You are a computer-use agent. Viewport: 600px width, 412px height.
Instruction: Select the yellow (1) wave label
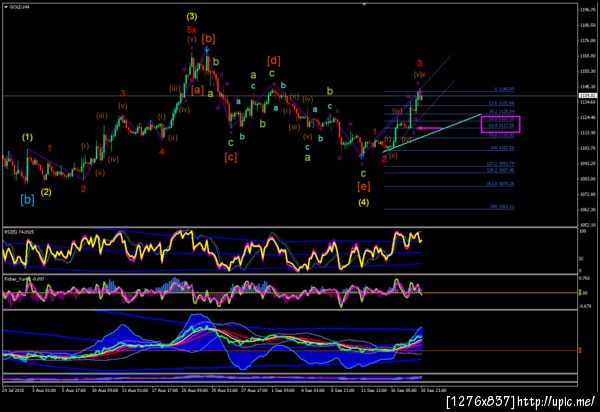(x=27, y=137)
